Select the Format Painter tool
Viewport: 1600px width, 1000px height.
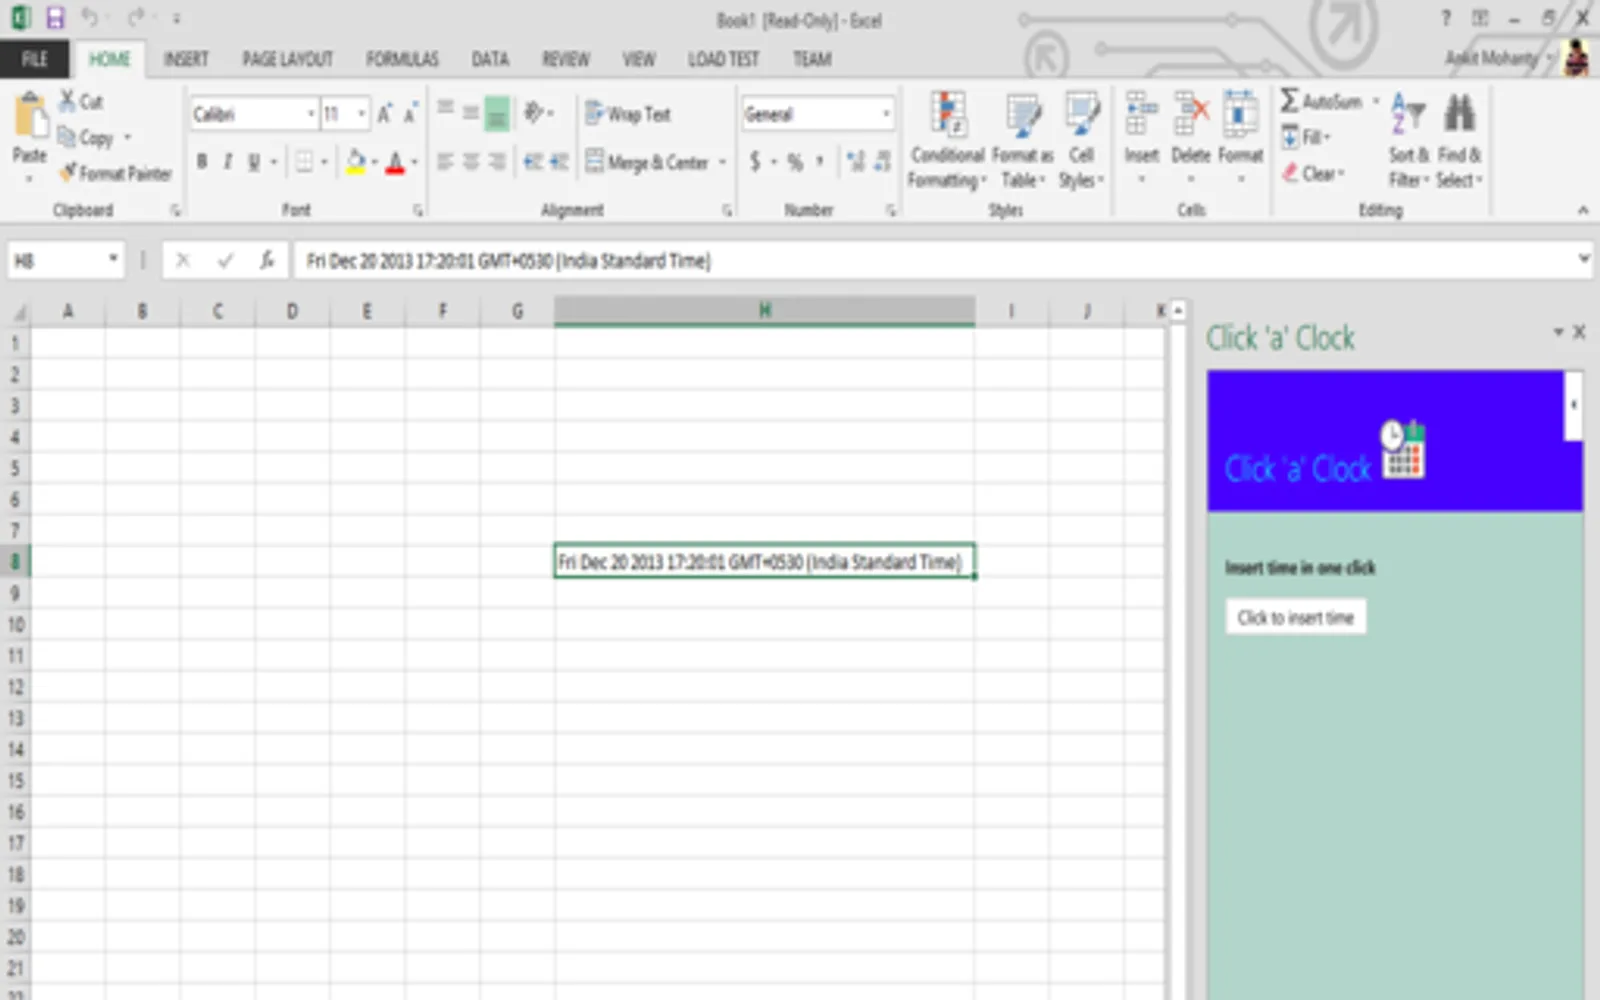coord(115,174)
